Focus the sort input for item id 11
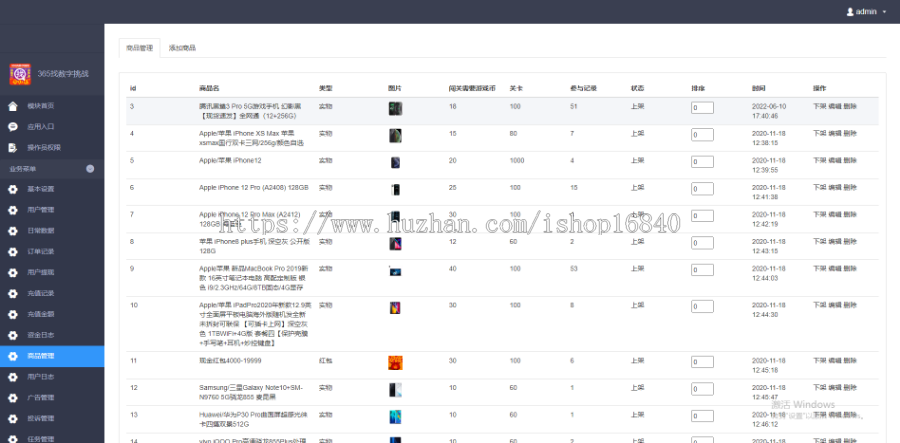The image size is (900, 443). tap(702, 362)
